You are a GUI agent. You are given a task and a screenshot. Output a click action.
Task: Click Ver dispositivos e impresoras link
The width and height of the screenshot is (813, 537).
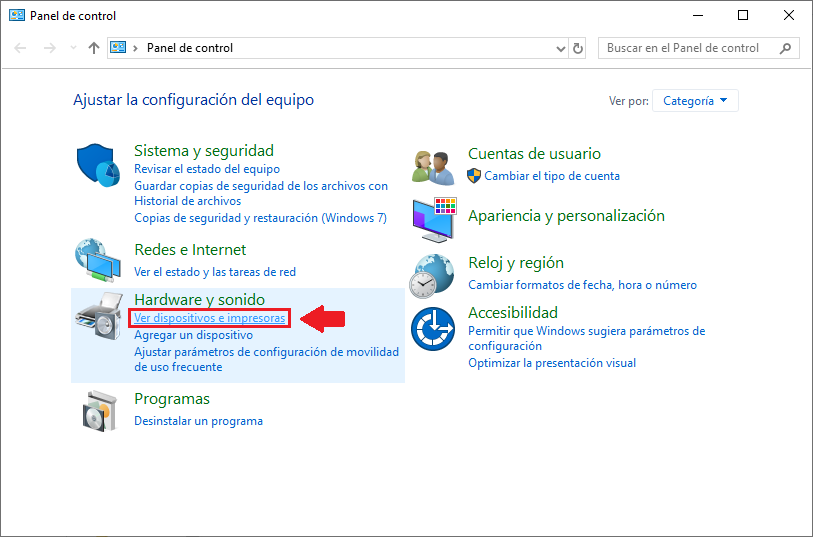coord(209,318)
